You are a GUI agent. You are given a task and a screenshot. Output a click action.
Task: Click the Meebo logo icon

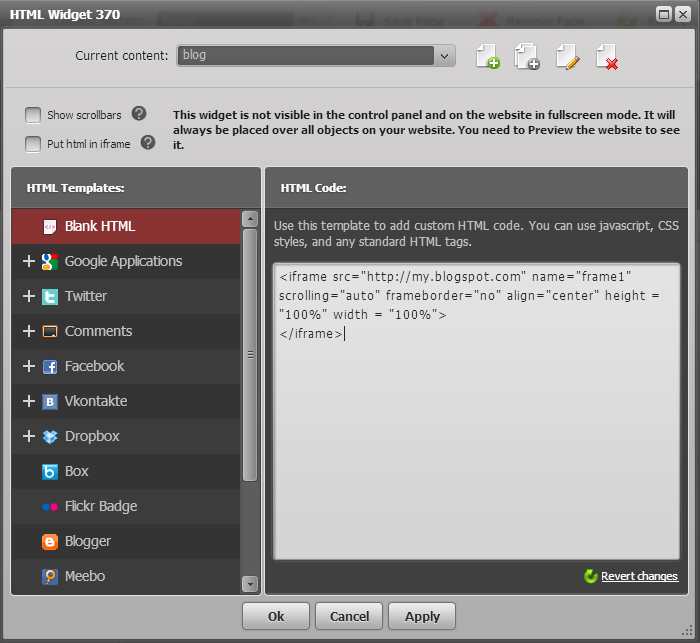pos(50,576)
